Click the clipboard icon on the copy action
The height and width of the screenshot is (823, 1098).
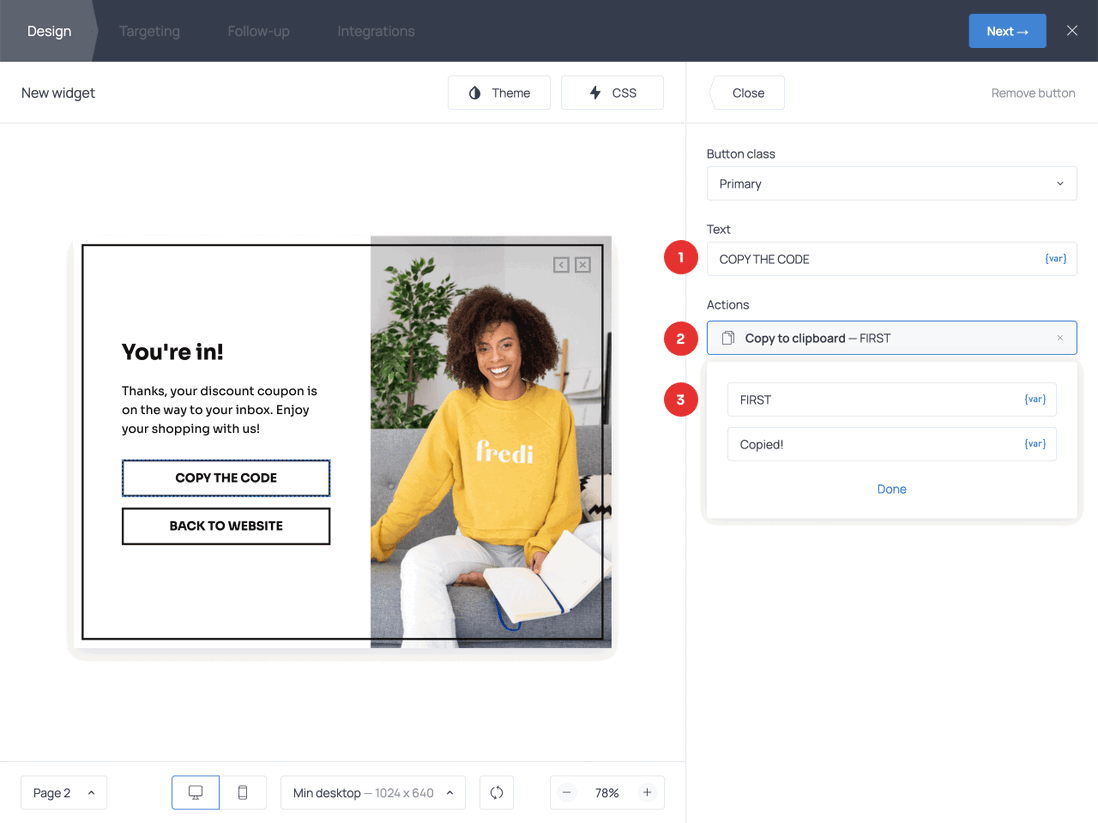[726, 337]
